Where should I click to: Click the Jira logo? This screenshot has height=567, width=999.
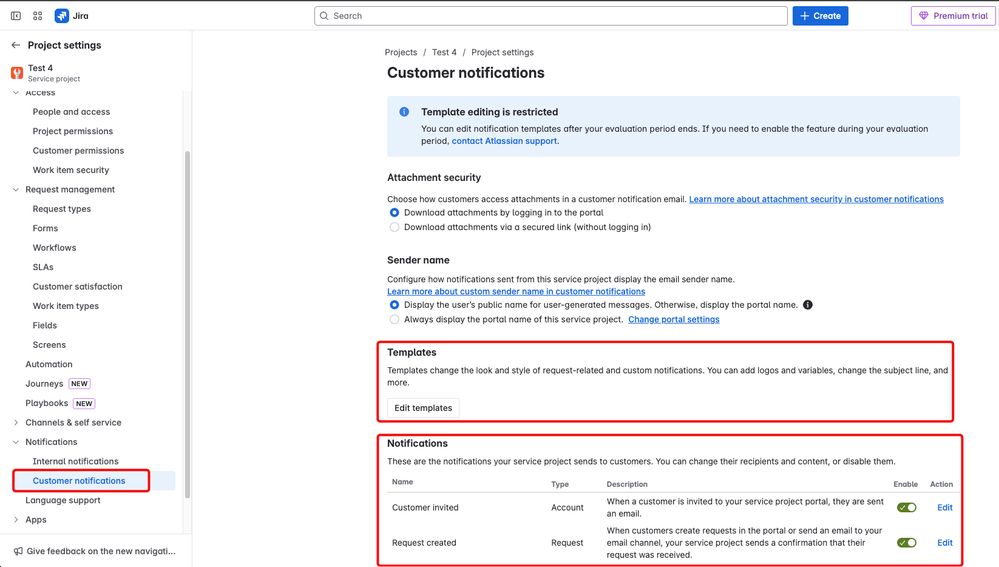click(62, 15)
